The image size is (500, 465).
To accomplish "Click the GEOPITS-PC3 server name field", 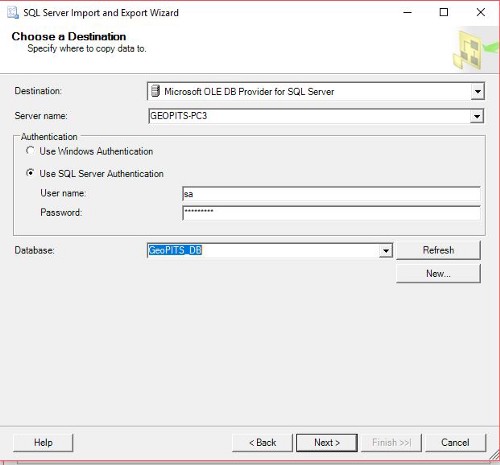I will [x=309, y=116].
